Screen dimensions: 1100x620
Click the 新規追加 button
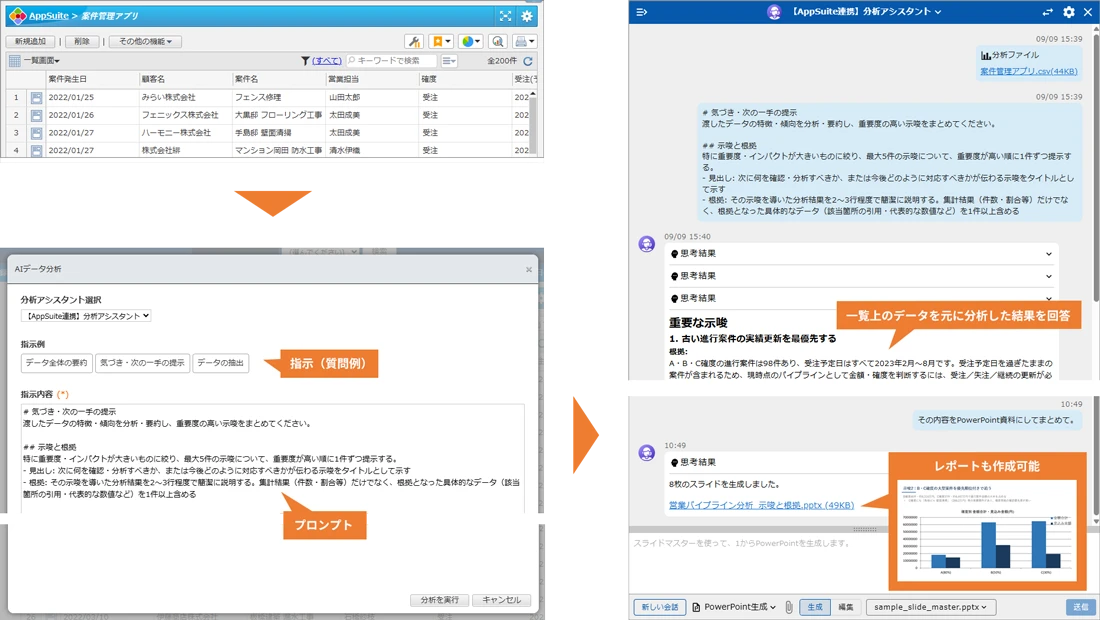point(30,41)
